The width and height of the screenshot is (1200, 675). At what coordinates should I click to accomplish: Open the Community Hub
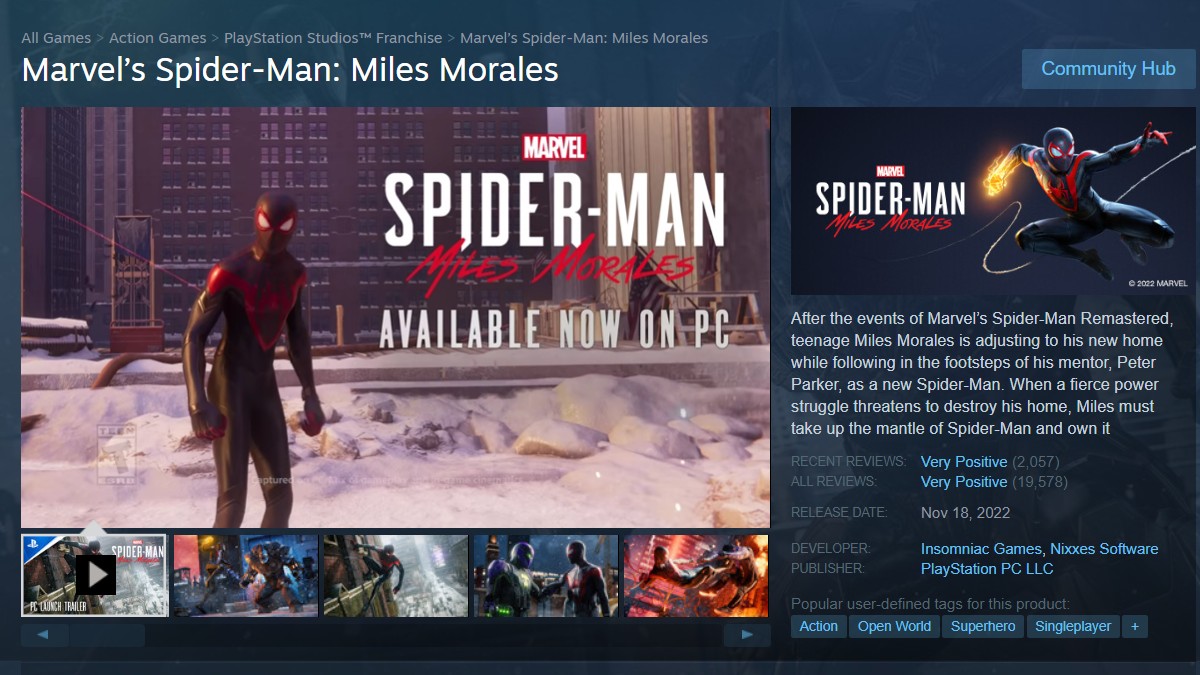[1108, 69]
